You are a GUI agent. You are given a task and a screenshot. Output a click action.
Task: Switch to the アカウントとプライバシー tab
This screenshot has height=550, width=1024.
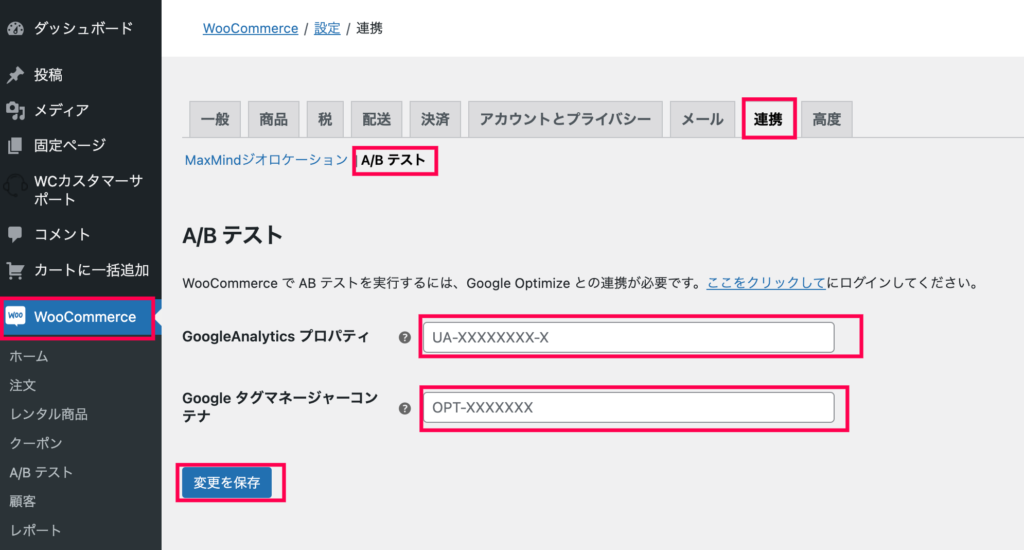click(x=565, y=120)
